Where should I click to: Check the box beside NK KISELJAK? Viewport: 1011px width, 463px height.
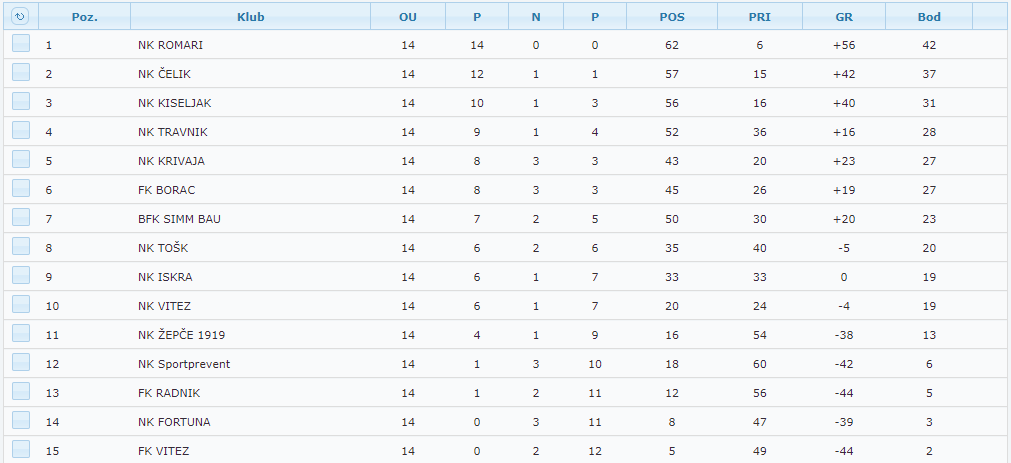(x=21, y=102)
